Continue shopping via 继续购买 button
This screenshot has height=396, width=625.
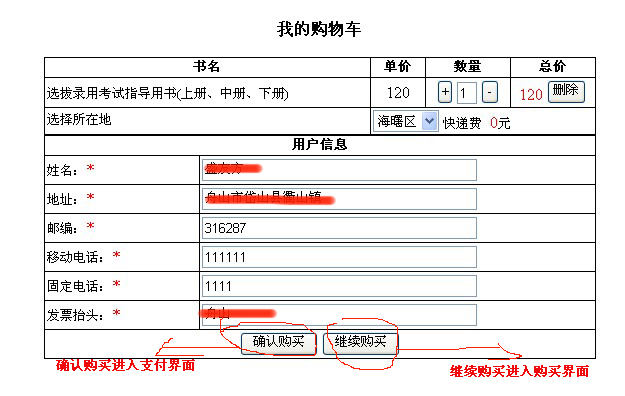[360, 343]
